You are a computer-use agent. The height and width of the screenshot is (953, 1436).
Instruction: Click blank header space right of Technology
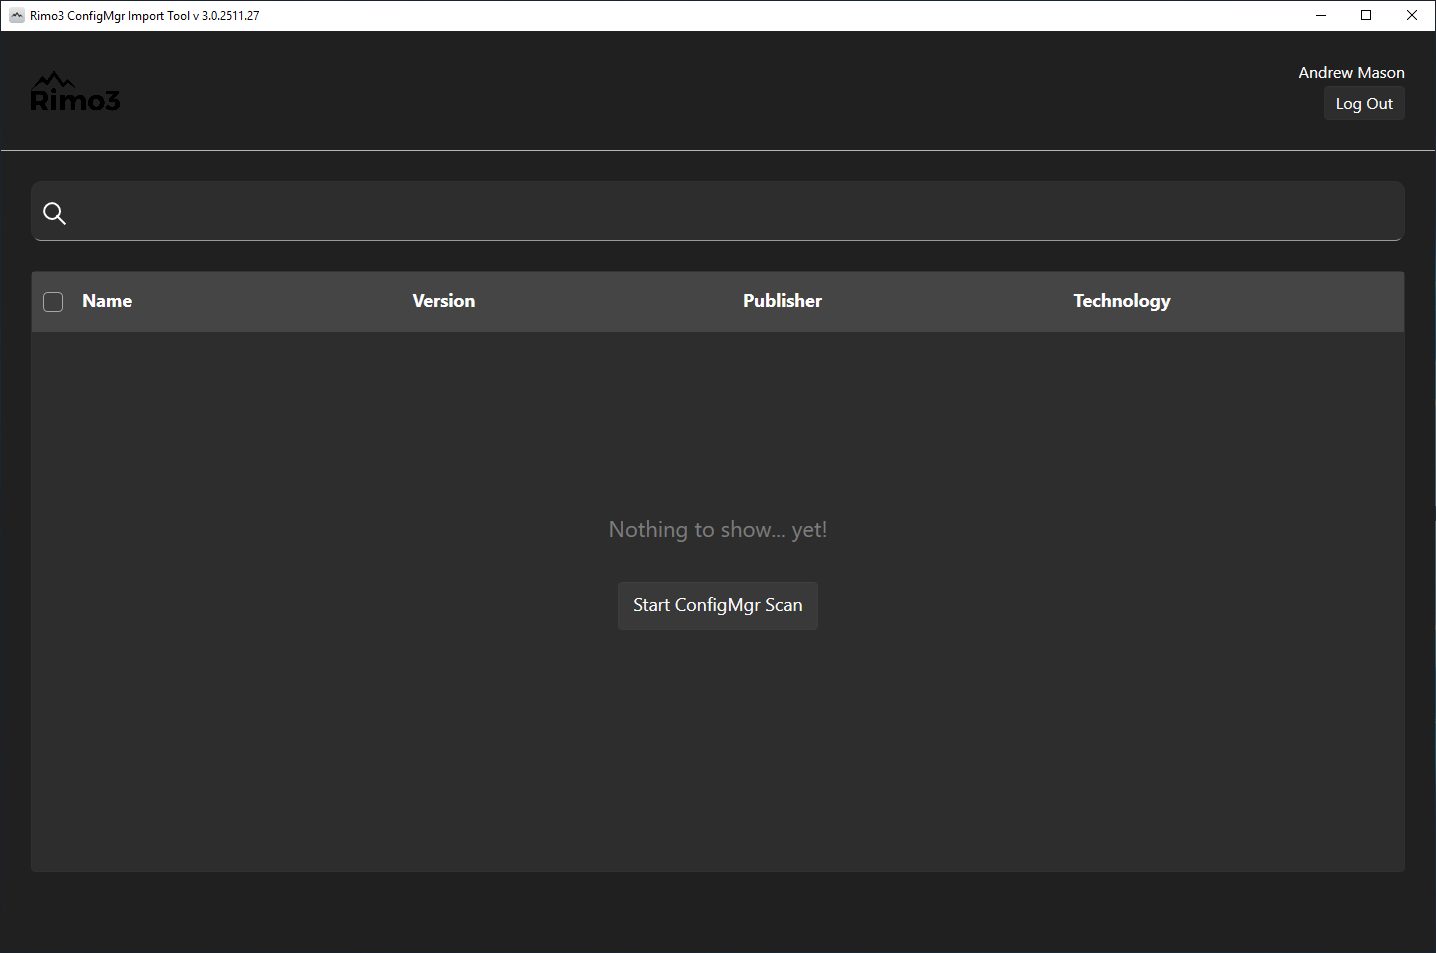pyautogui.click(x=1300, y=301)
